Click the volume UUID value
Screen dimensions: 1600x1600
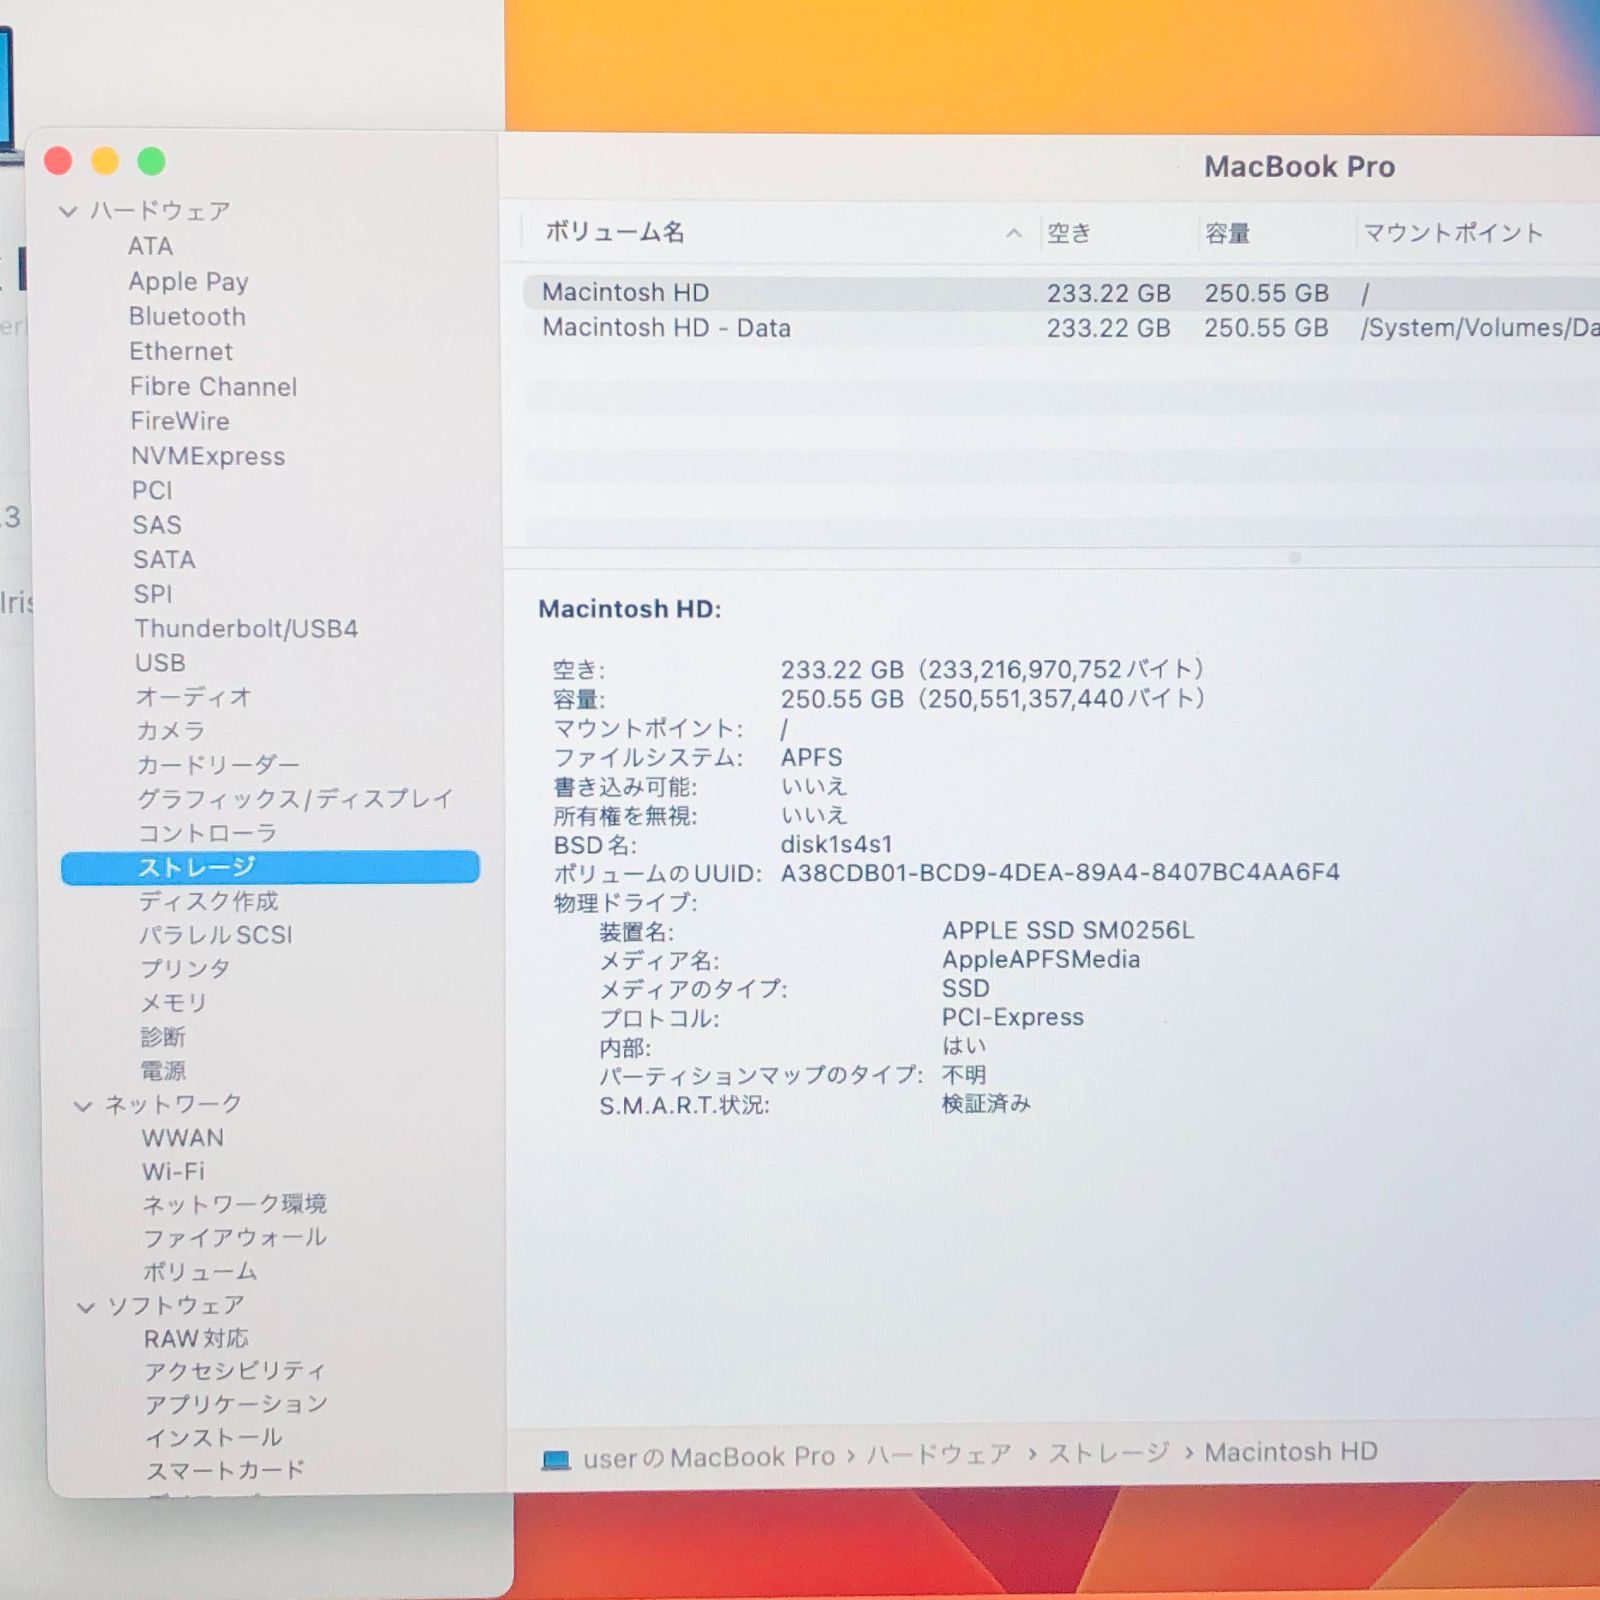click(x=1060, y=873)
